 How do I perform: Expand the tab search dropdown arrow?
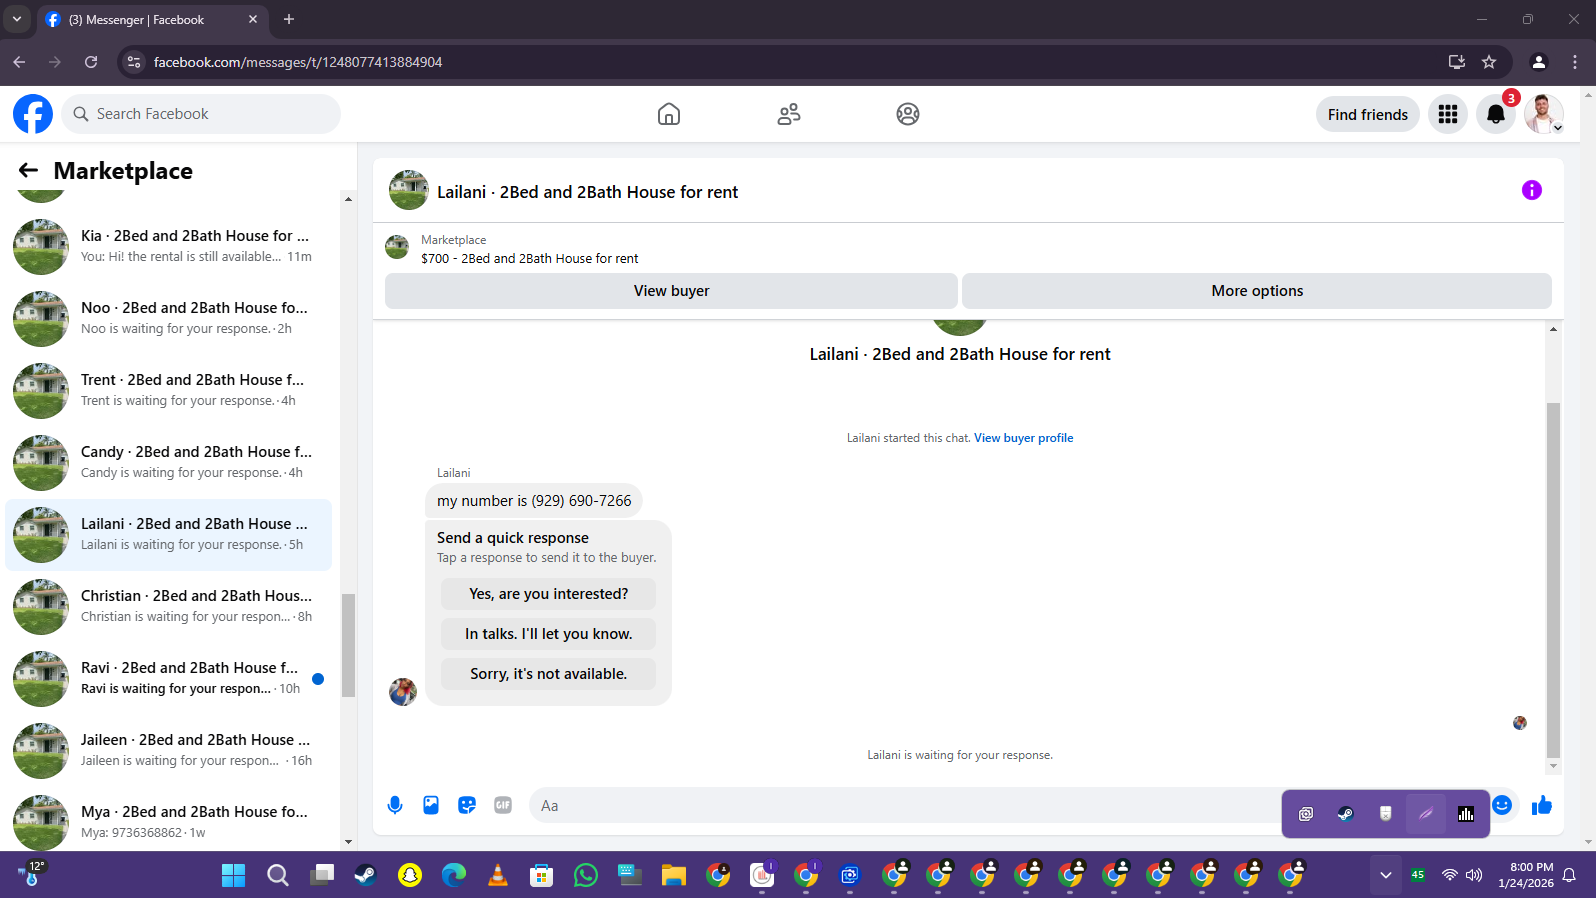tap(17, 19)
